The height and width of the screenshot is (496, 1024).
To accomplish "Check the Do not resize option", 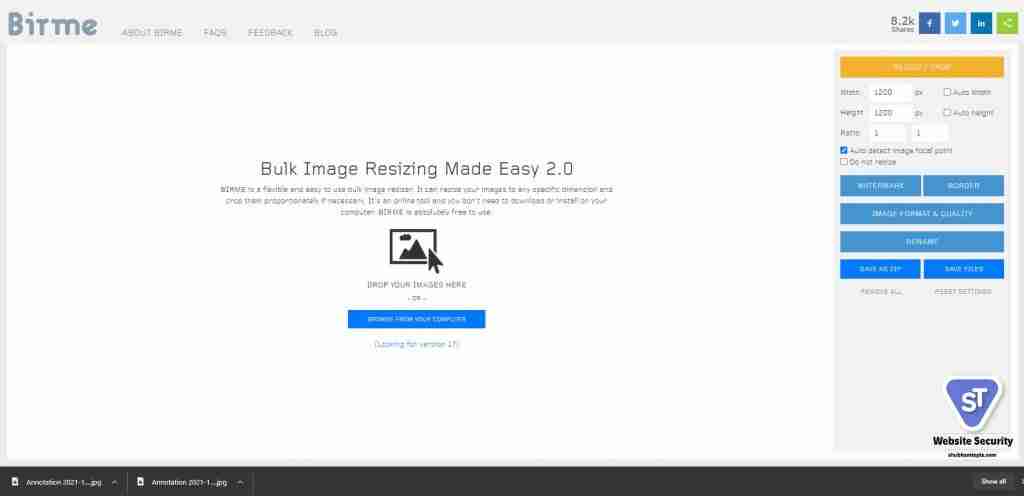I will [x=844, y=161].
